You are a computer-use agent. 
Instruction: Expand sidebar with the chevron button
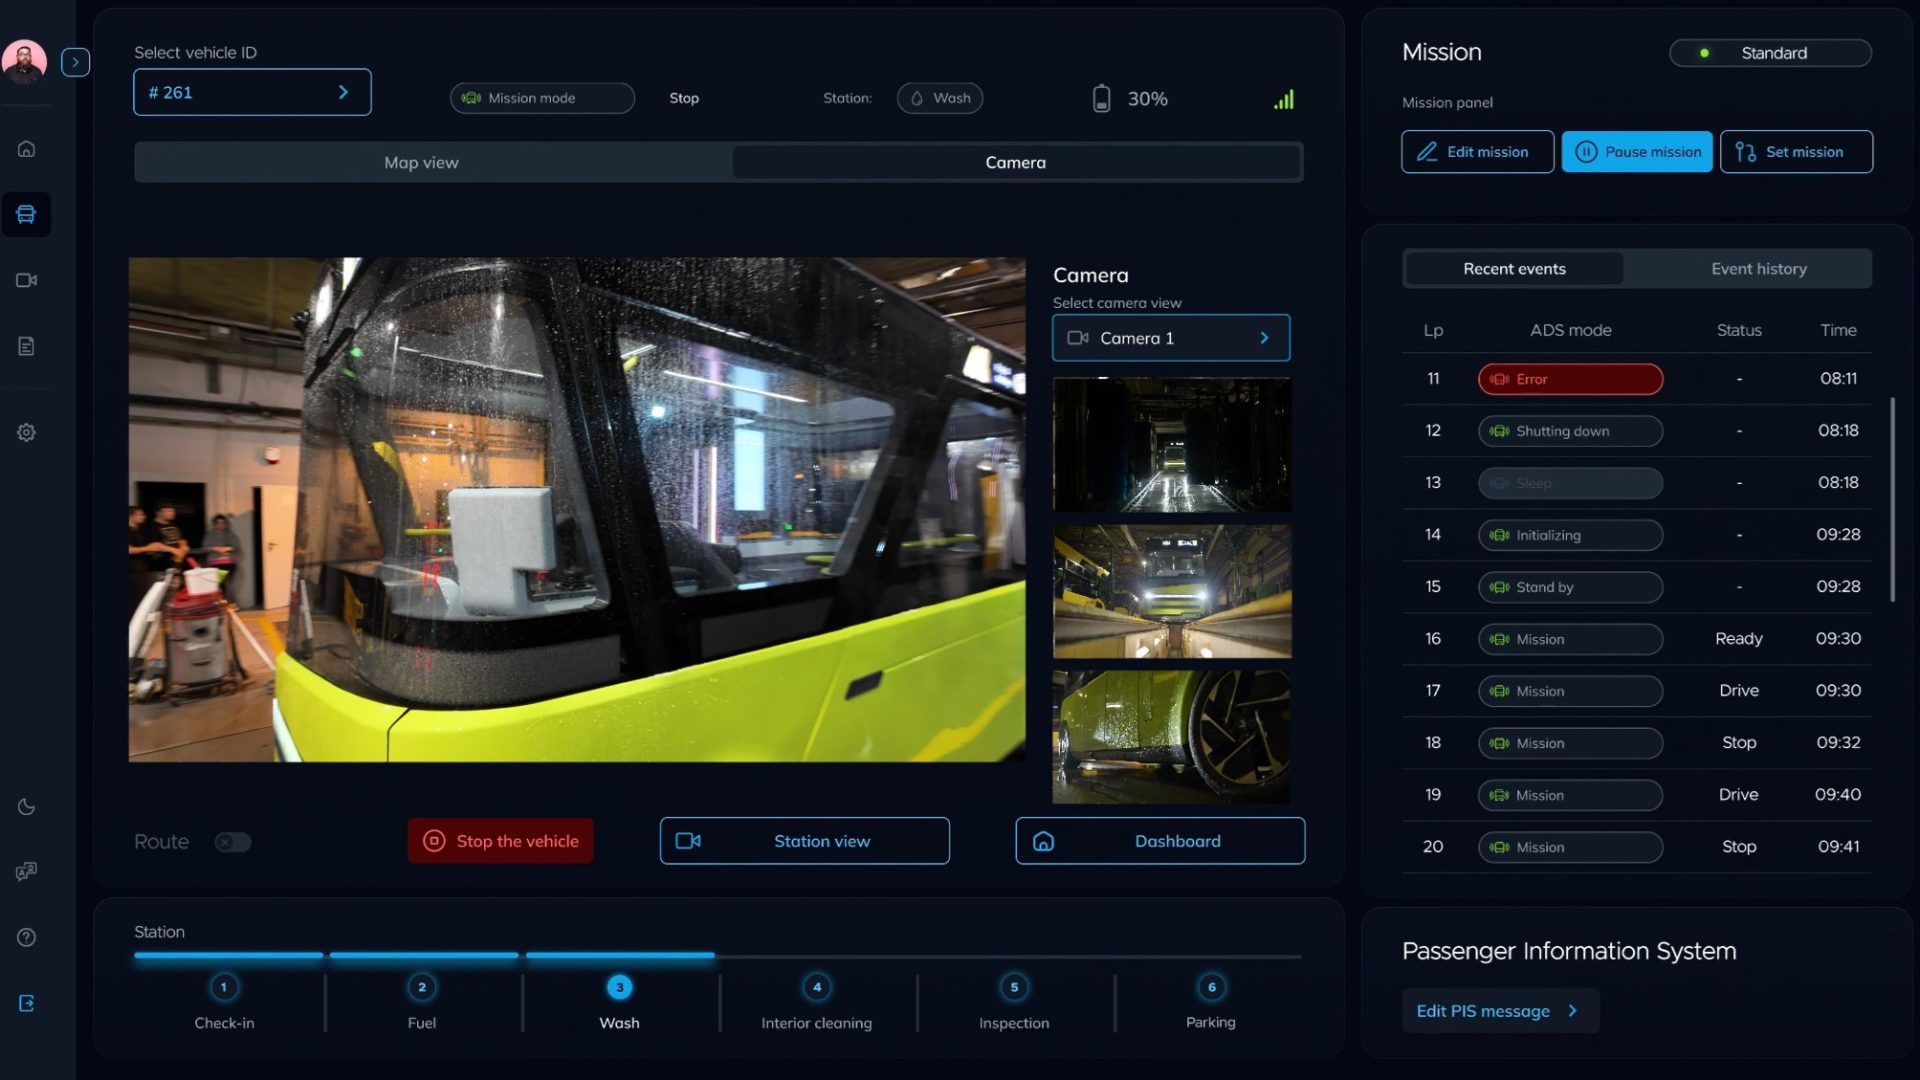(x=75, y=62)
